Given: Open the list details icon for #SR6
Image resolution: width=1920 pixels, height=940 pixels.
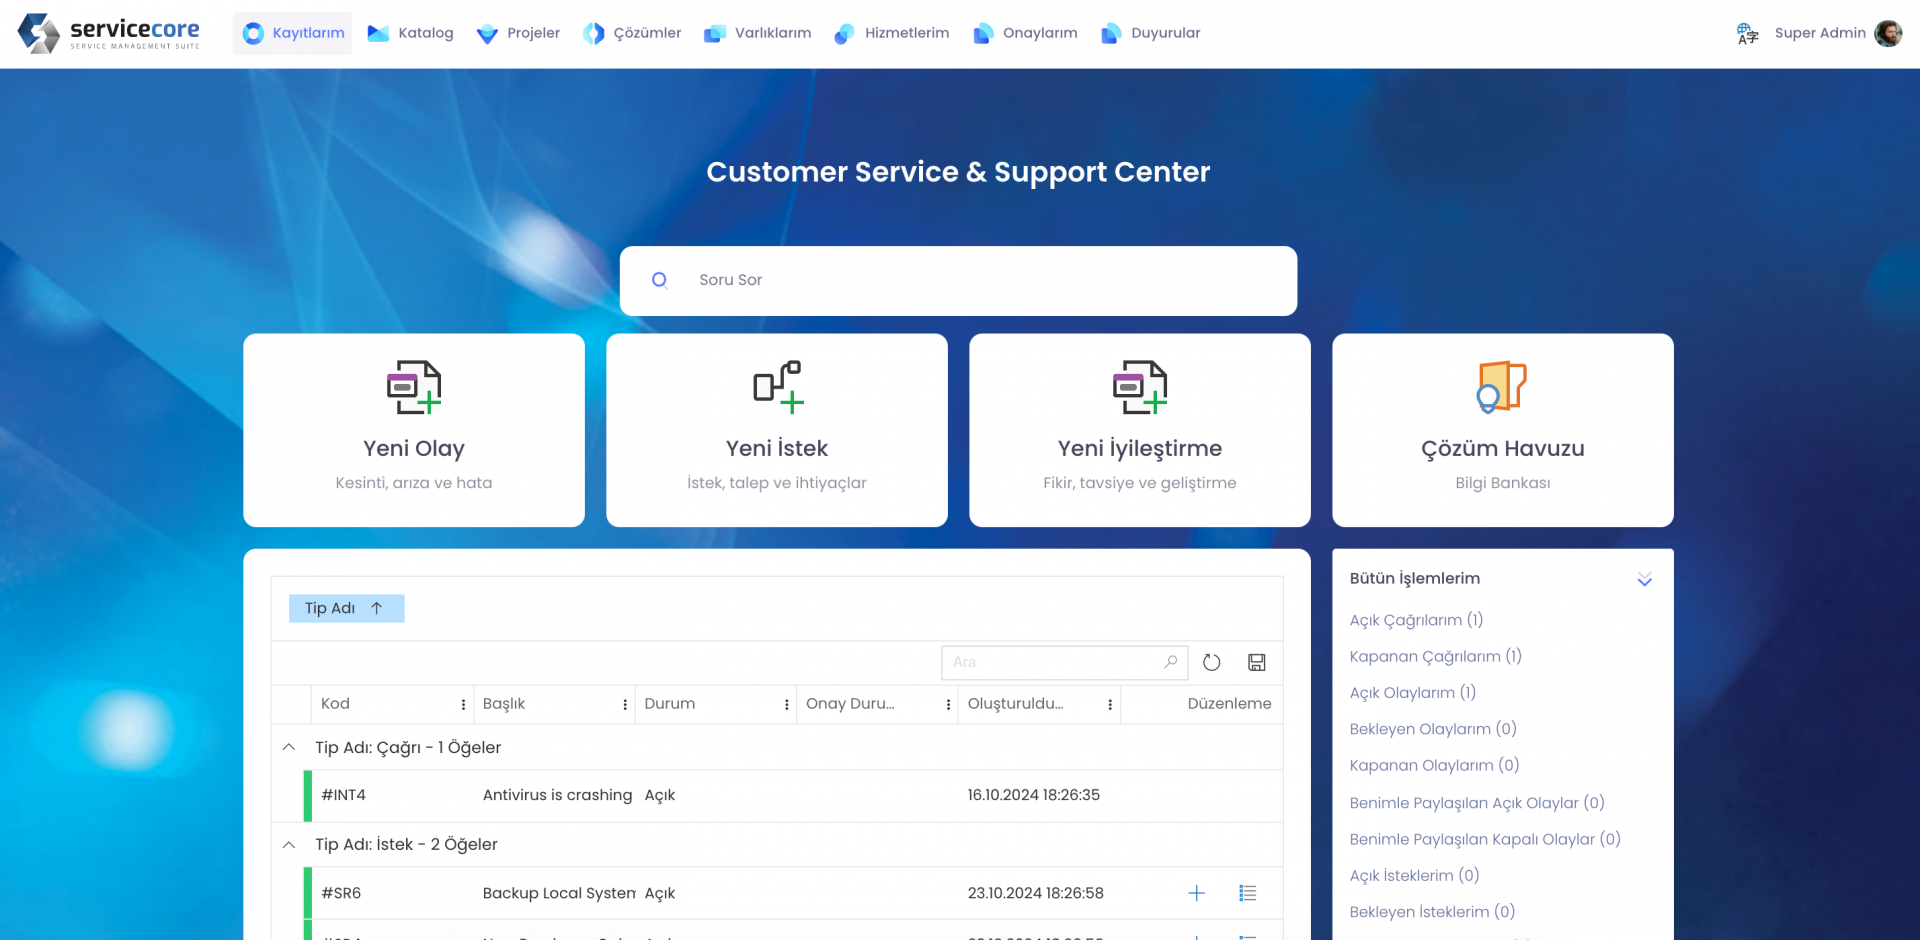Looking at the screenshot, I should (1247, 893).
